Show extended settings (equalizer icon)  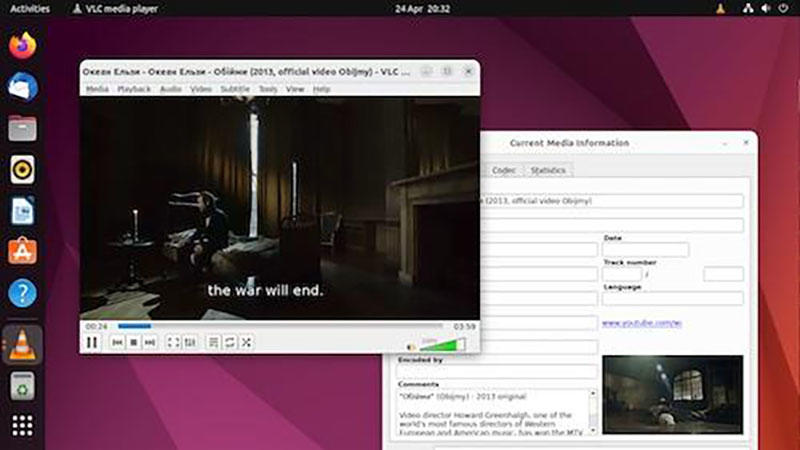tap(190, 342)
